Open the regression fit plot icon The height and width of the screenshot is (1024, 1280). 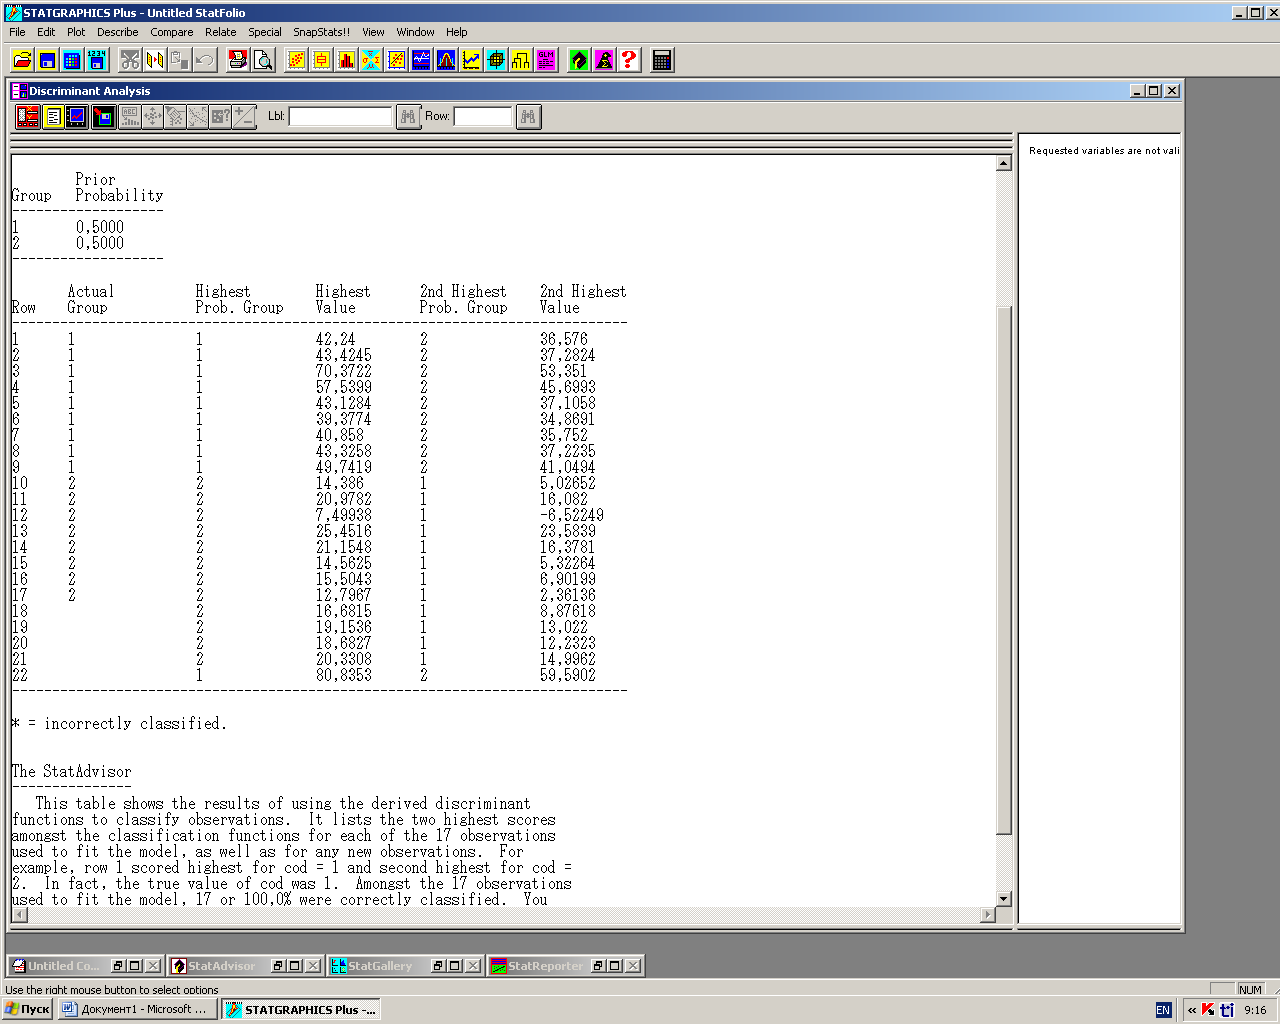point(396,60)
